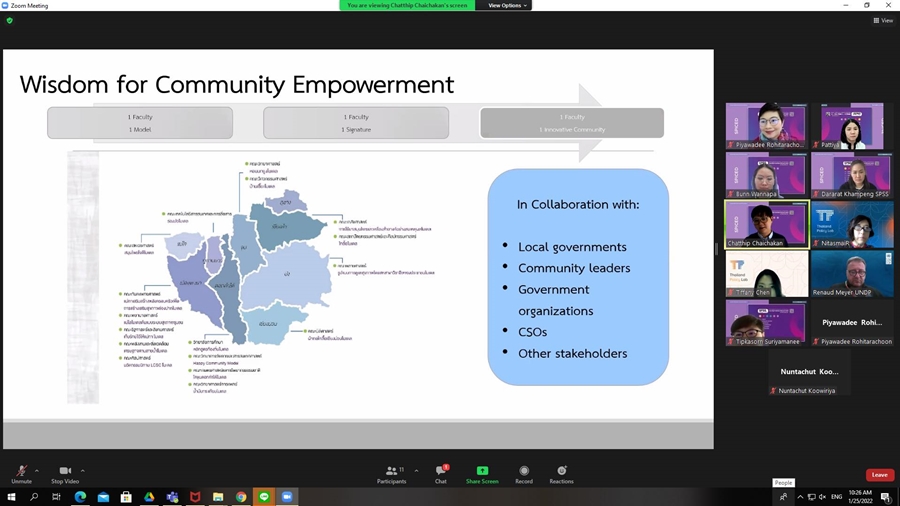Image resolution: width=900 pixels, height=506 pixels.
Task: Open Microsoft Edge from the taskbar
Action: coord(80,497)
